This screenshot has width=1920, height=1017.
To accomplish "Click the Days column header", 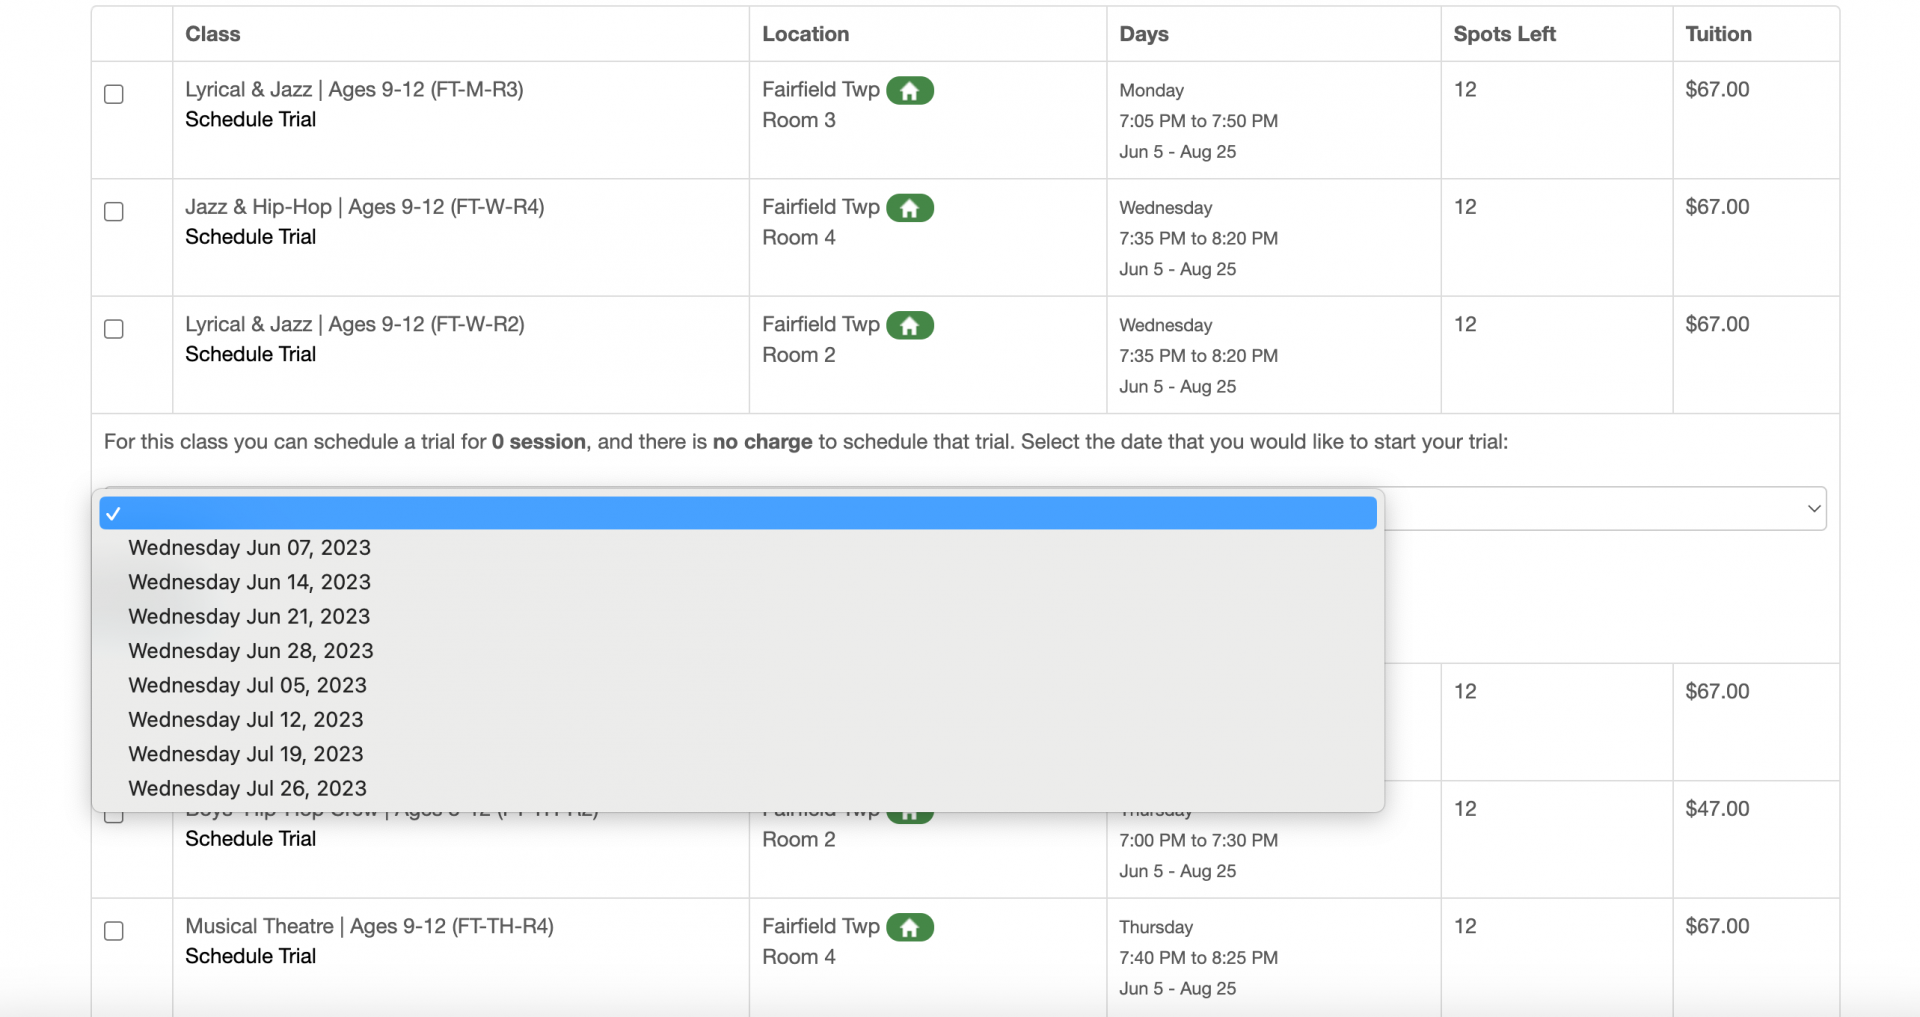I will click(1143, 34).
